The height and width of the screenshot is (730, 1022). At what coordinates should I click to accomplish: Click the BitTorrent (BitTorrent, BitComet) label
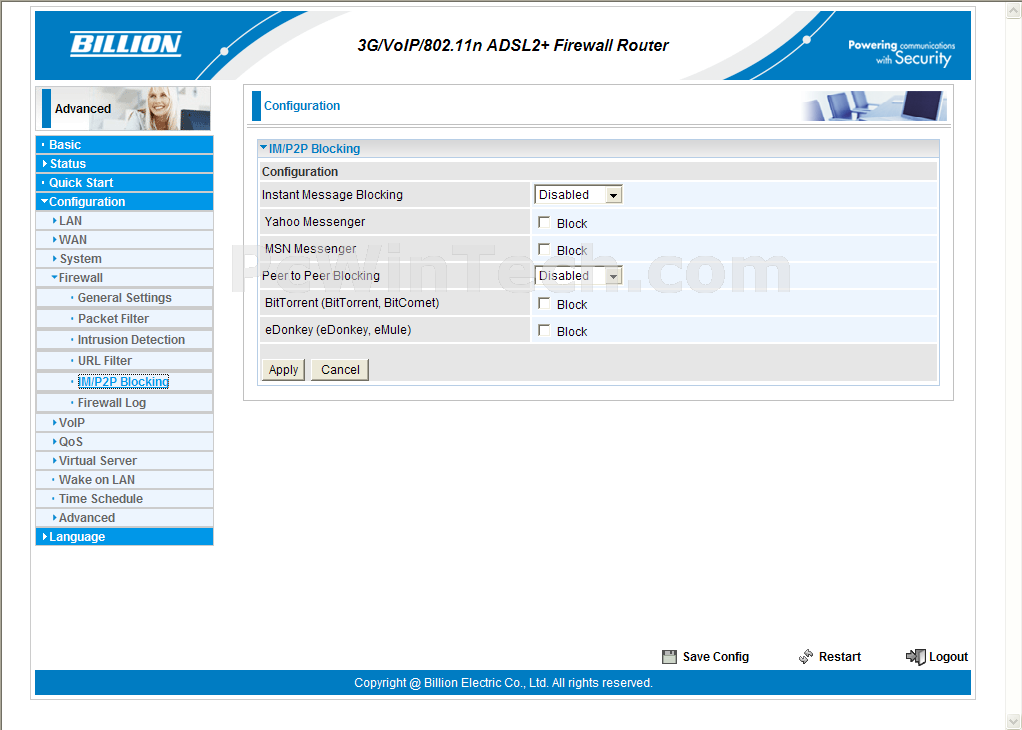(352, 303)
